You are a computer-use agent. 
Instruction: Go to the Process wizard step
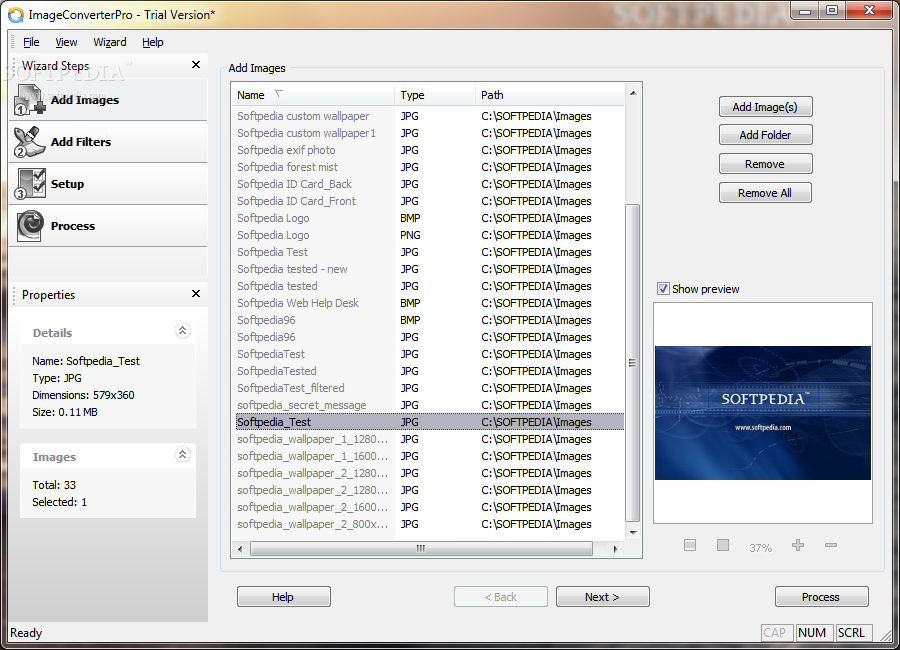108,226
